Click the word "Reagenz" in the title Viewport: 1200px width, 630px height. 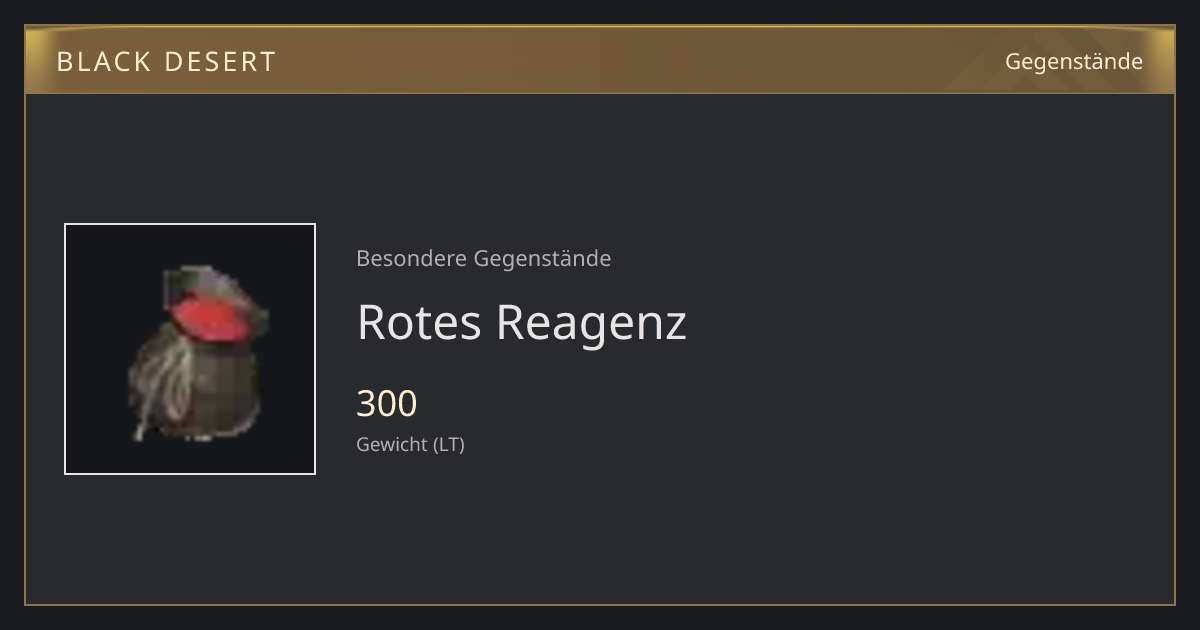pyautogui.click(x=591, y=323)
